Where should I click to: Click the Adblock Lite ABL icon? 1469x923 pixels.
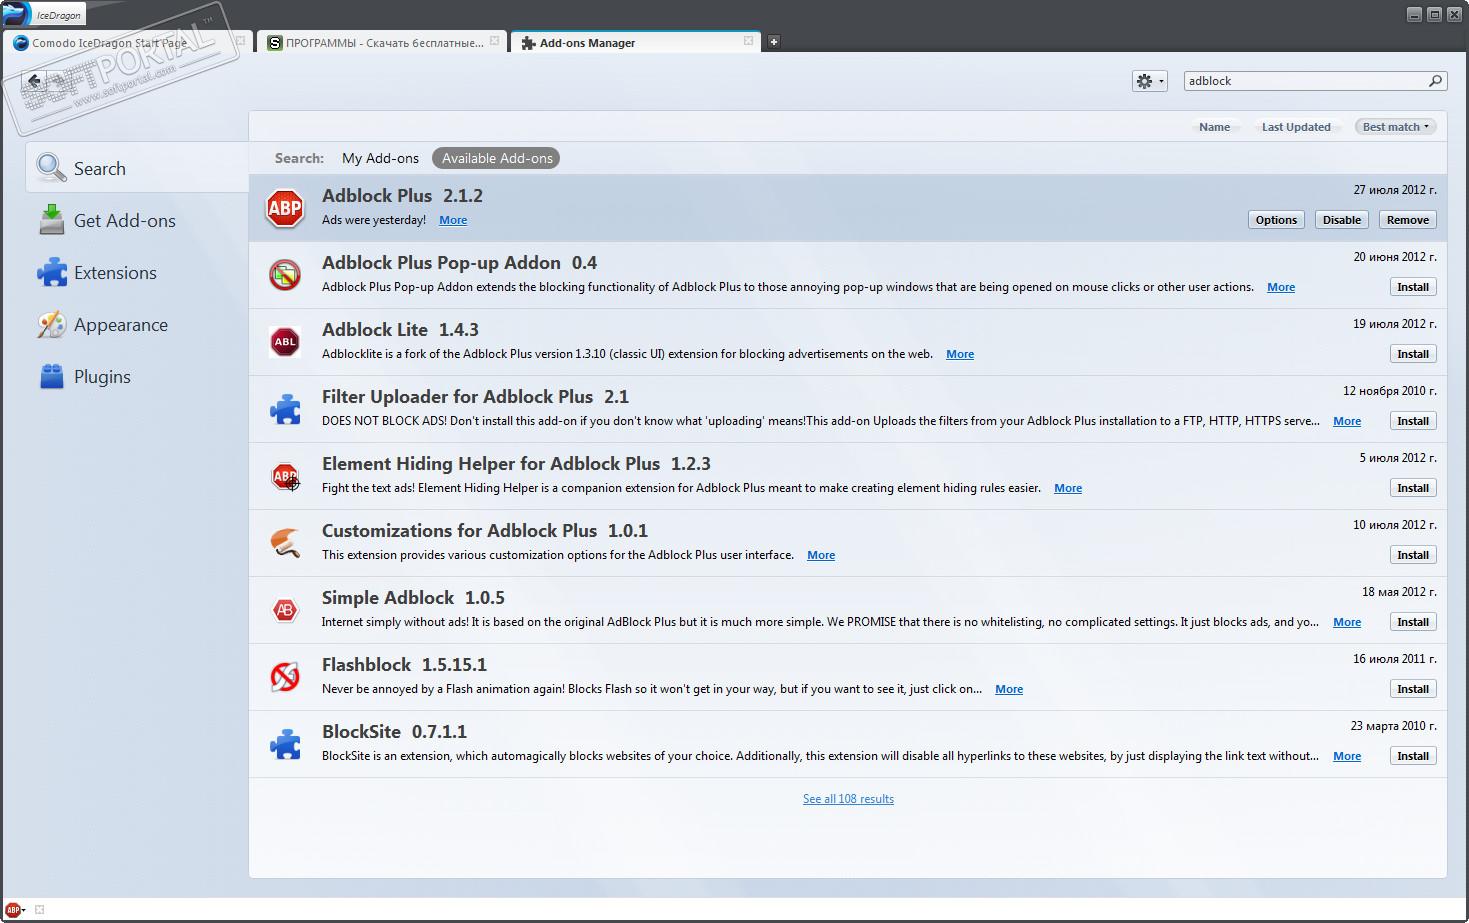(285, 342)
